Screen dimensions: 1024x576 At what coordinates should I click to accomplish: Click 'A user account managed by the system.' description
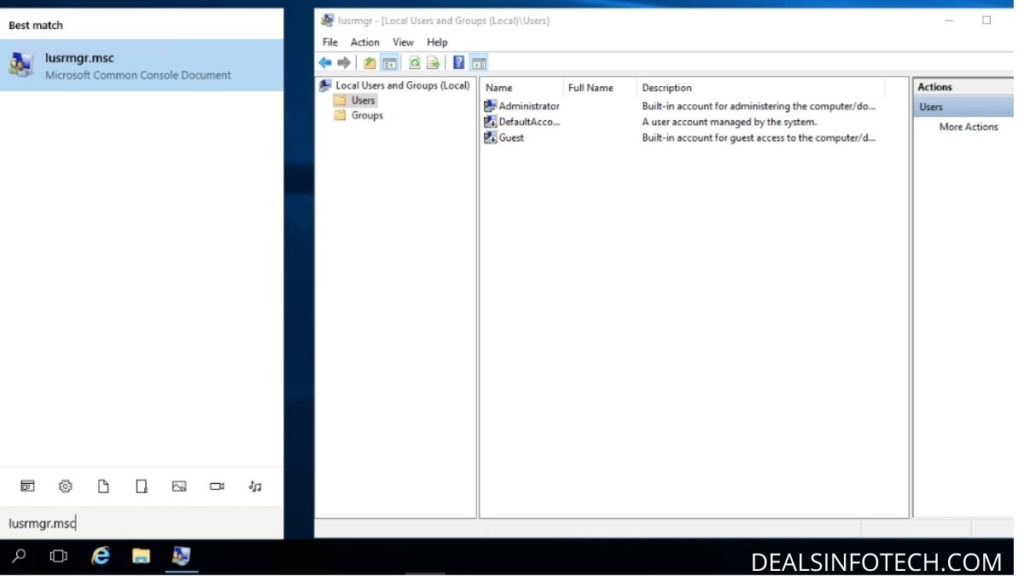[729, 121]
